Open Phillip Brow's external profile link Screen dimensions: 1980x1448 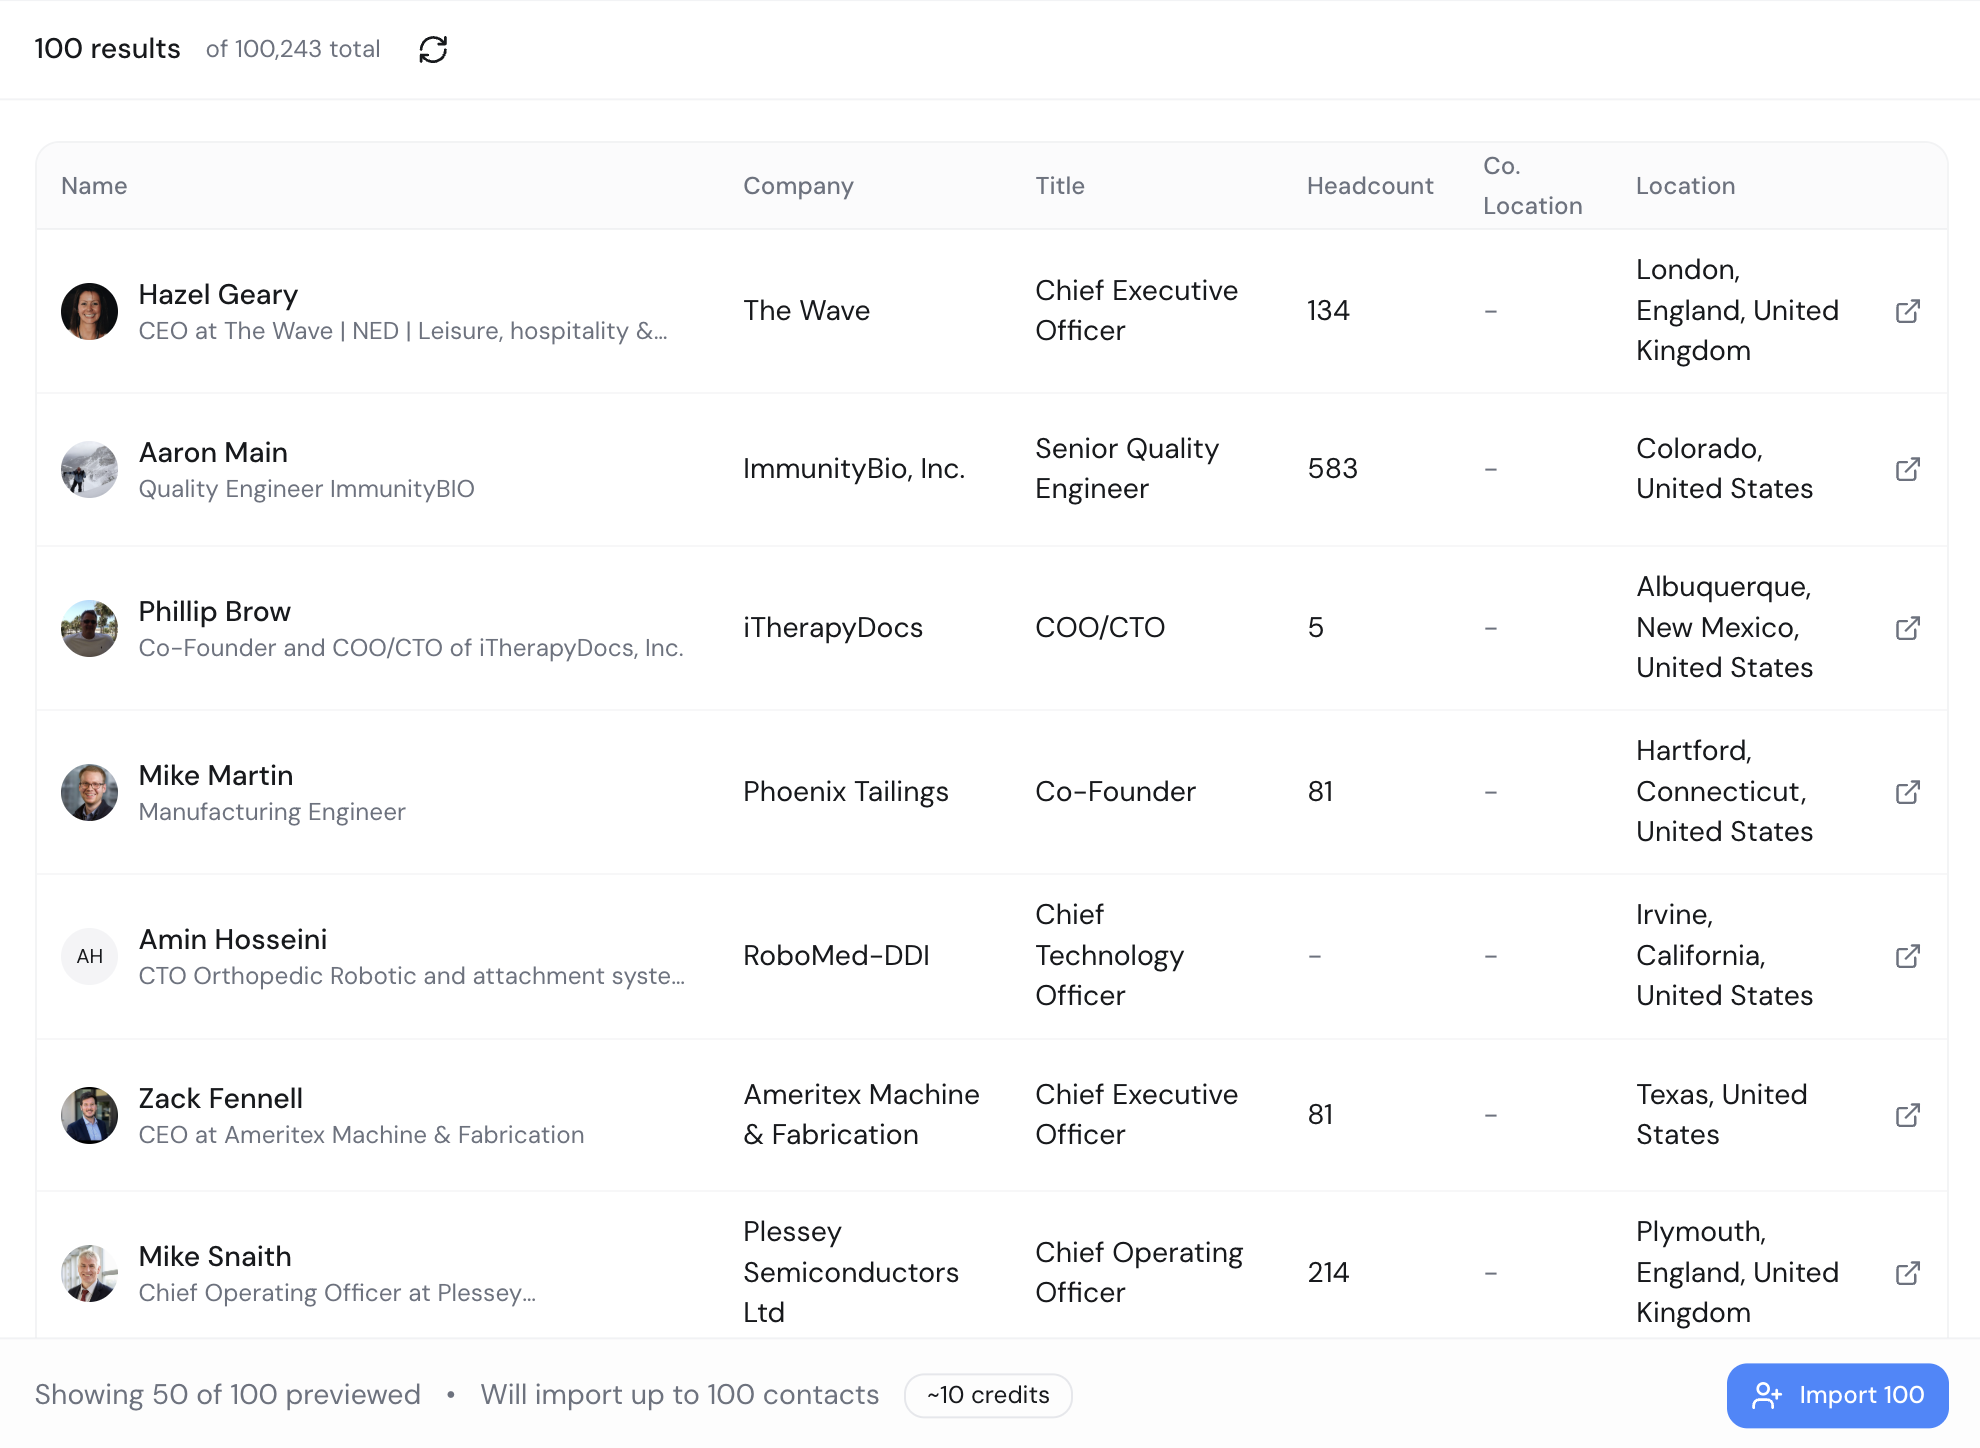point(1908,628)
